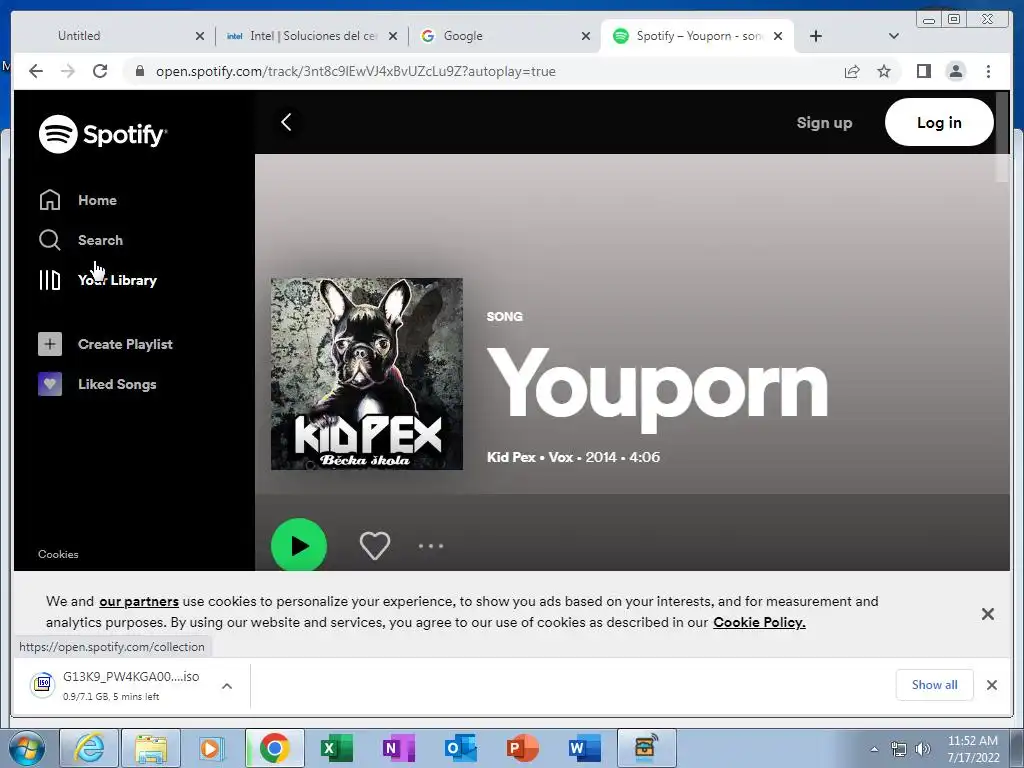This screenshot has height=768, width=1024.
Task: Click Show all downloads
Action: click(x=935, y=684)
